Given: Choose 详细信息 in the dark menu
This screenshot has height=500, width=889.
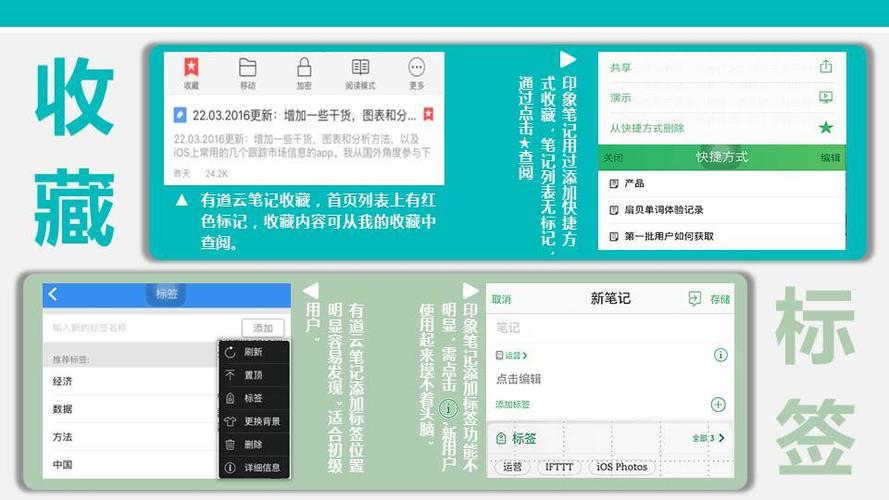Looking at the screenshot, I should coord(254,468).
